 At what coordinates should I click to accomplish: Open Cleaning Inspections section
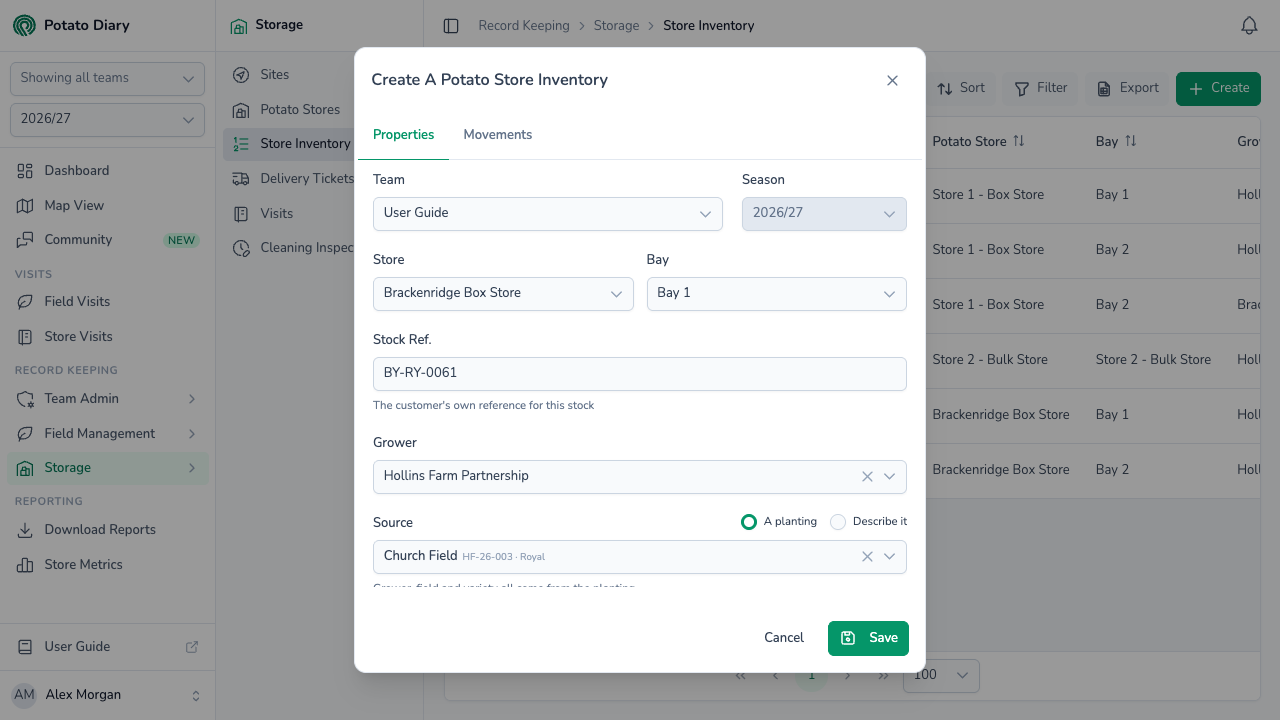point(288,248)
